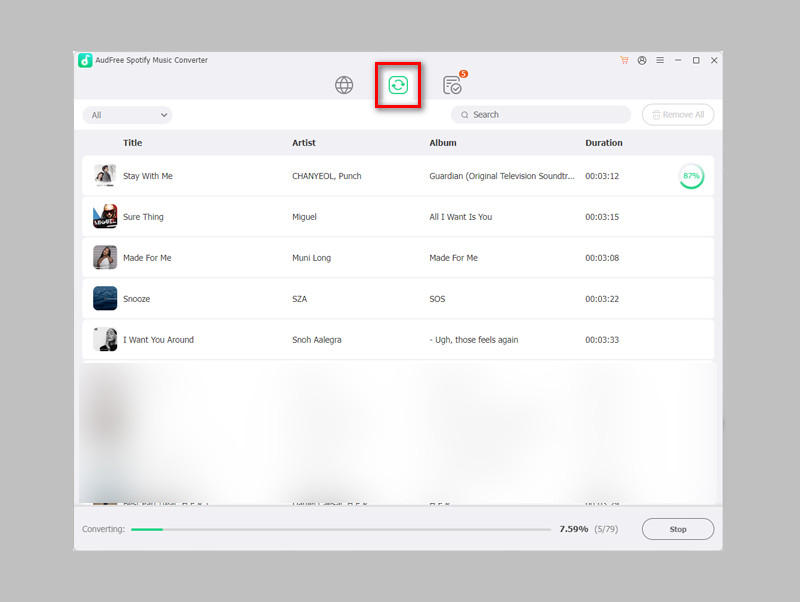Select the song title Stay With Me
This screenshot has width=800, height=602.
[x=147, y=176]
